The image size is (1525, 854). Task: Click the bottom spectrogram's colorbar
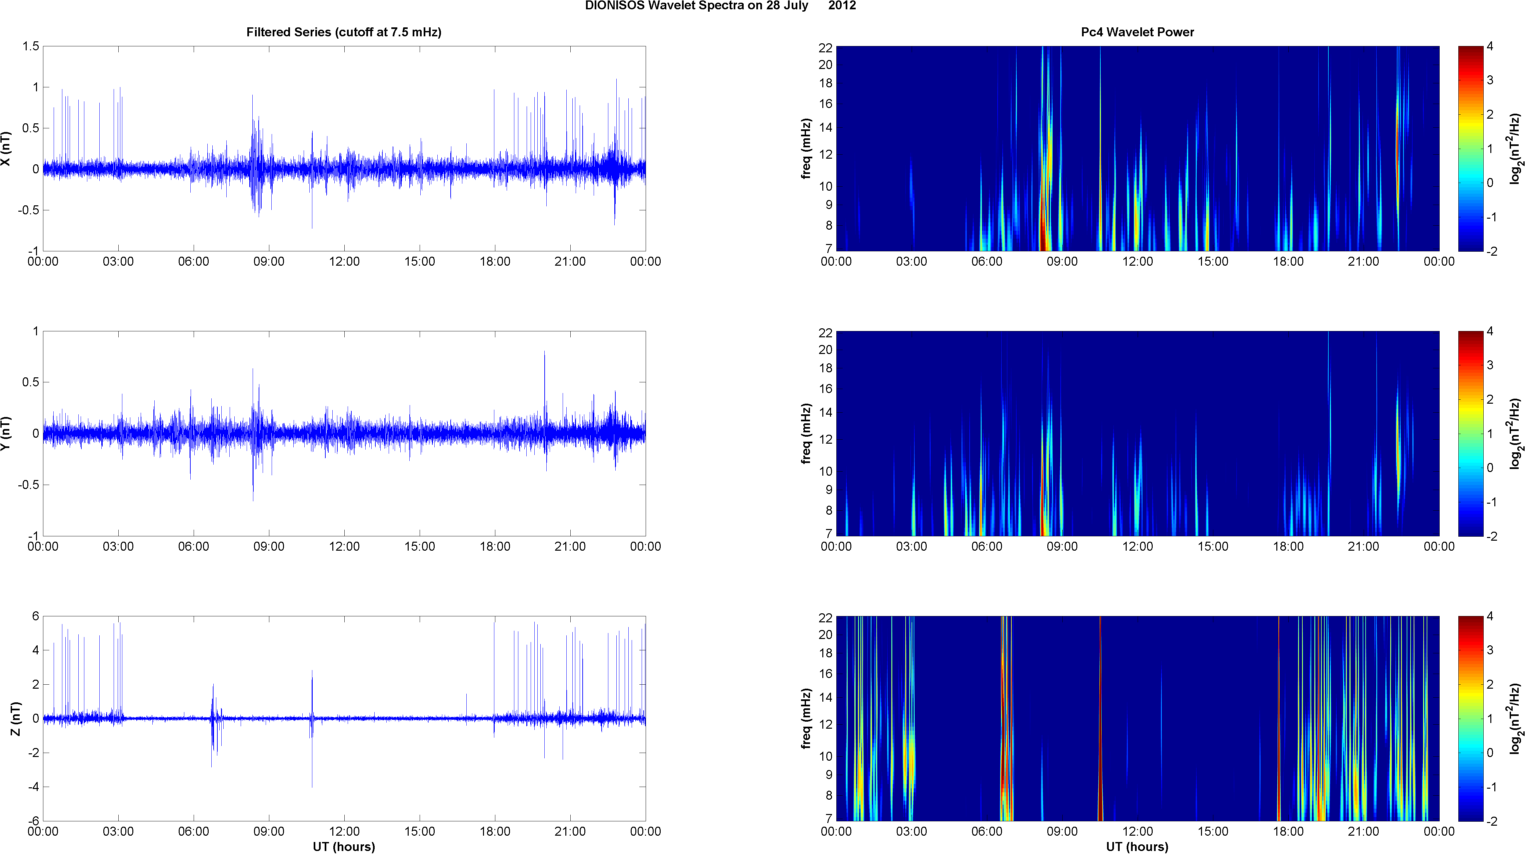[x=1470, y=718]
